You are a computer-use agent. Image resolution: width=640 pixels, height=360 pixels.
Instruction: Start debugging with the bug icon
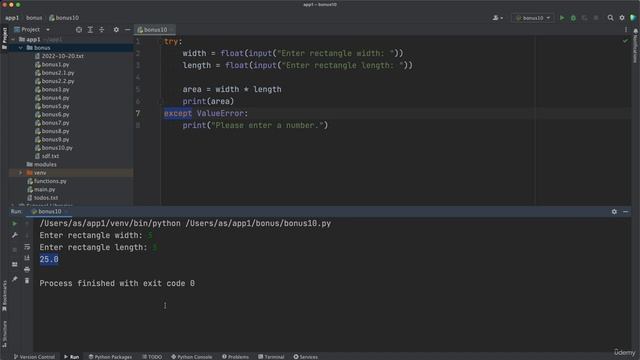coord(573,18)
